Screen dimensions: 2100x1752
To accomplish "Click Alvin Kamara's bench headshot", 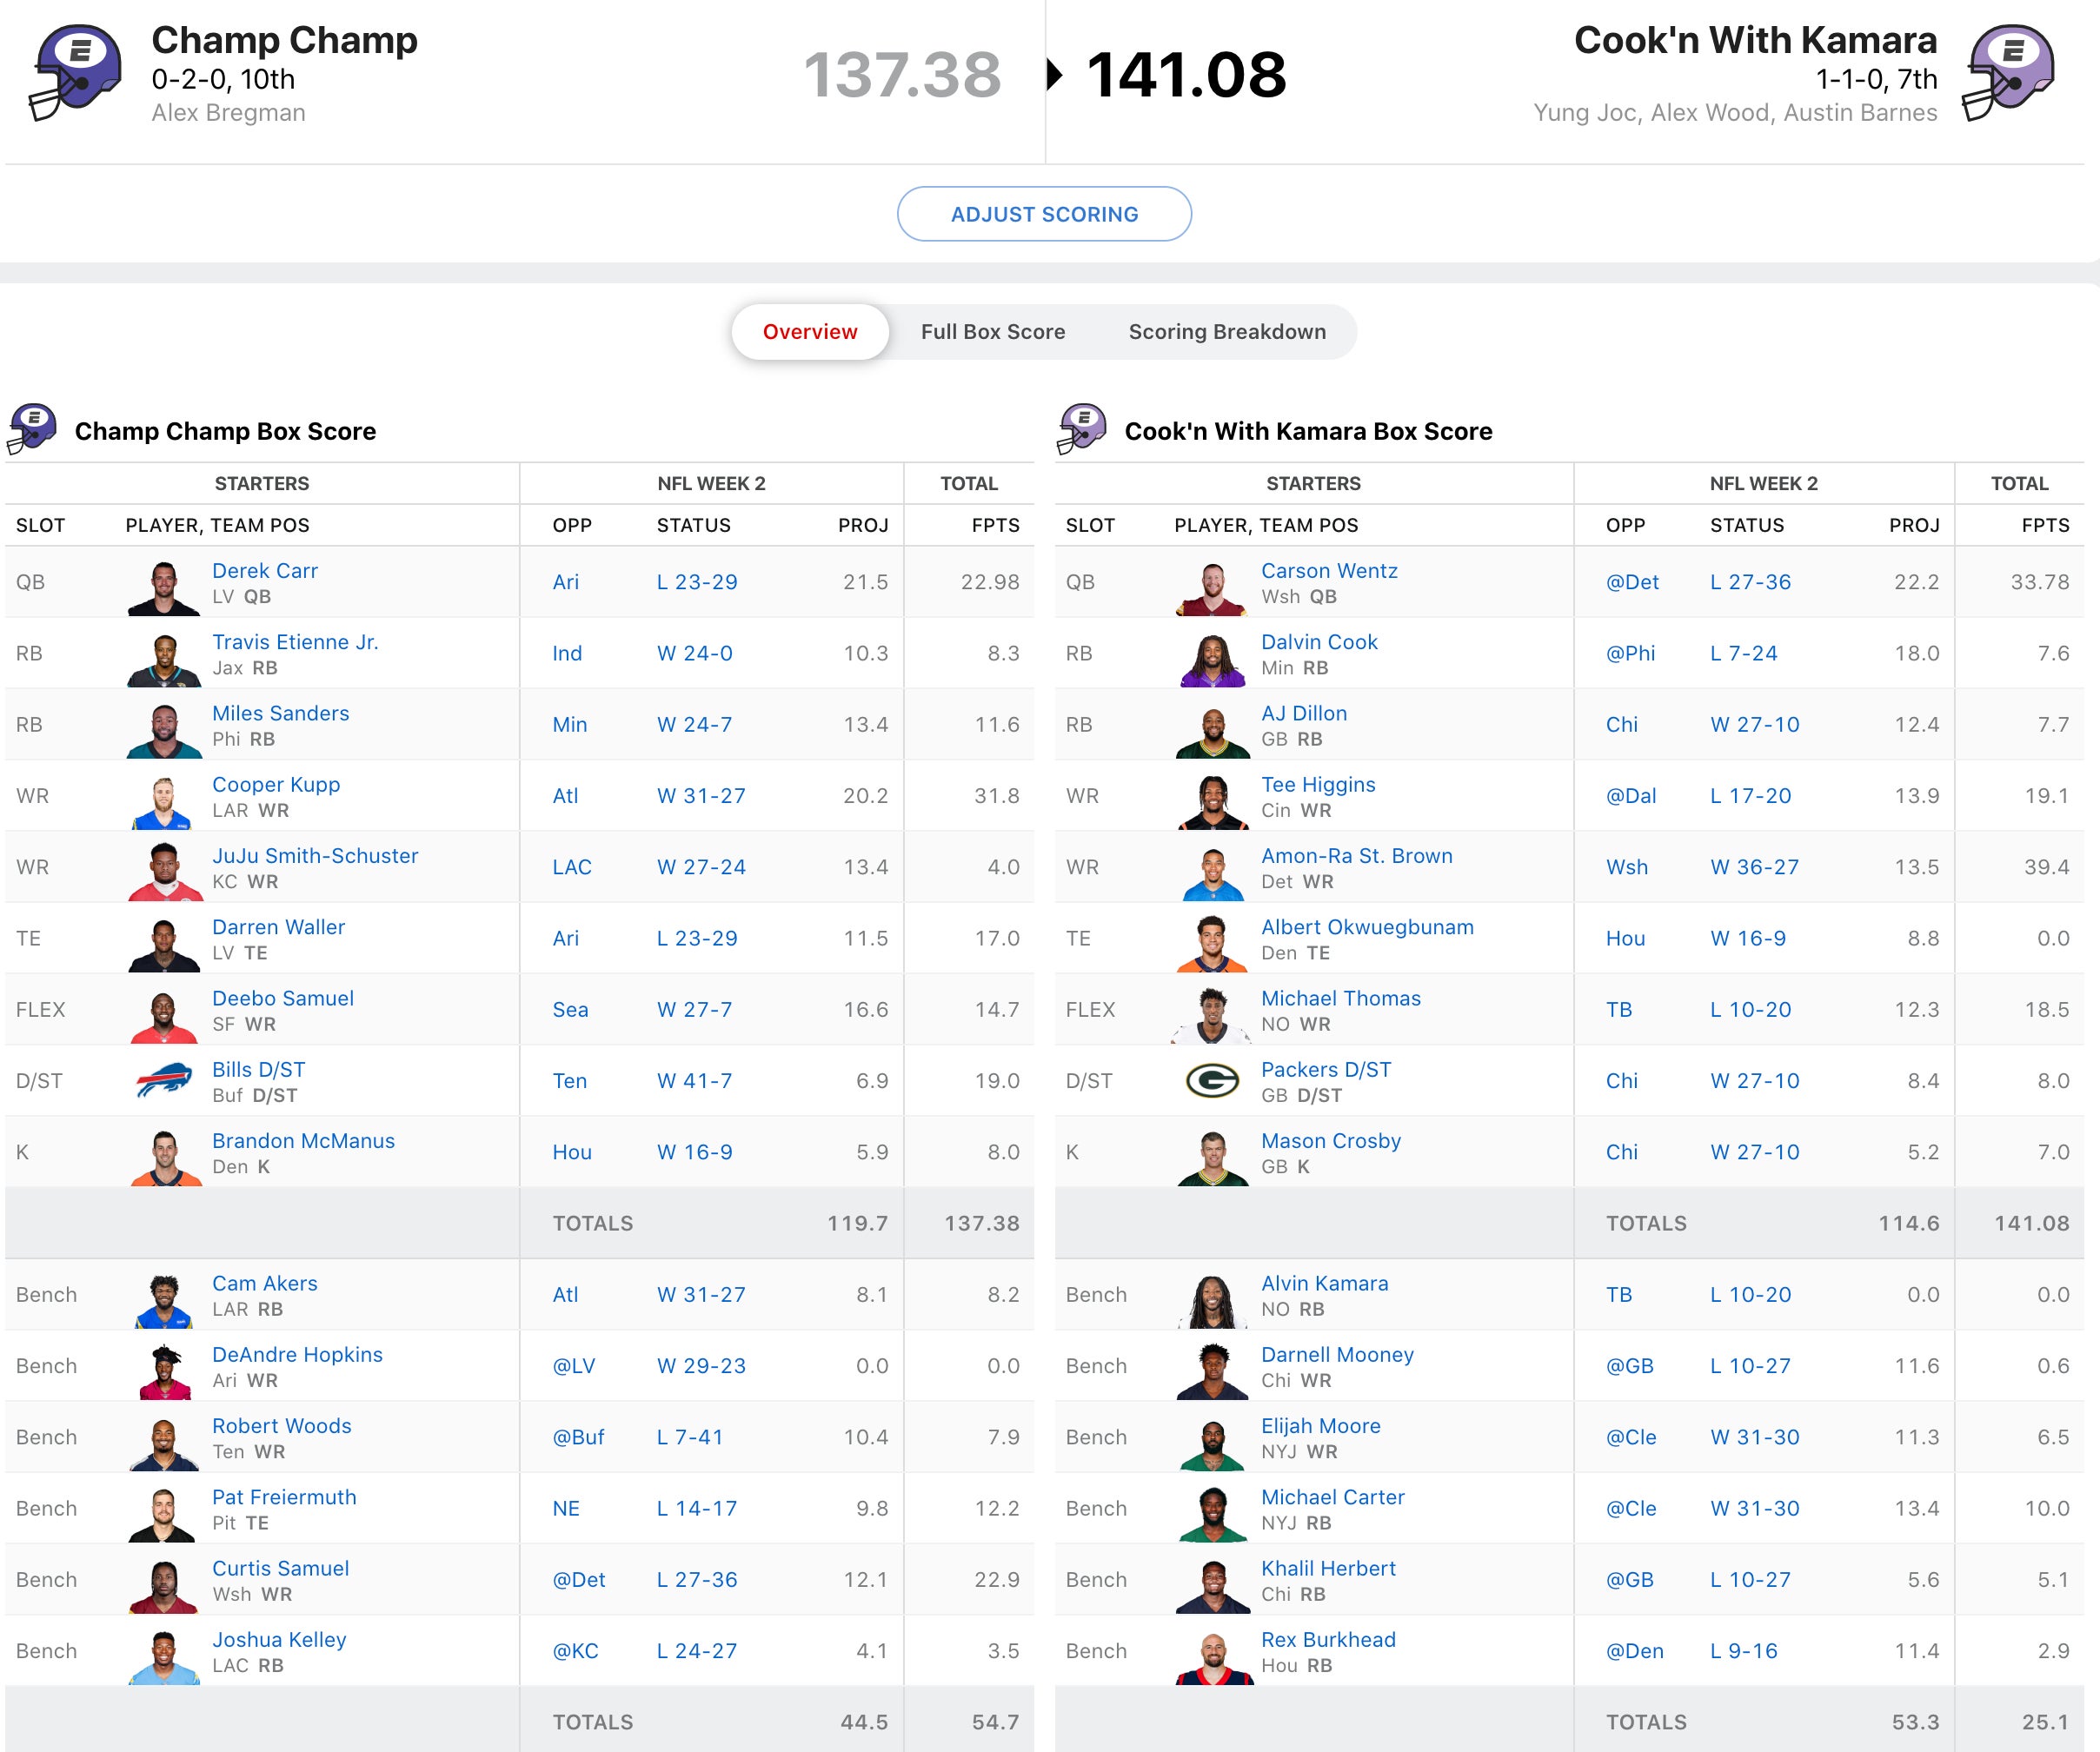I will pos(1212,1299).
